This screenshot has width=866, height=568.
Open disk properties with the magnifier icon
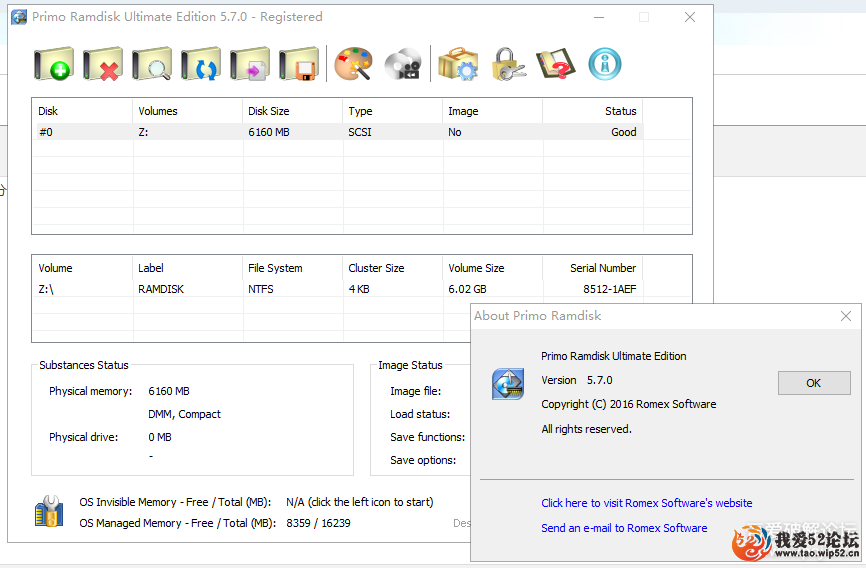click(152, 64)
